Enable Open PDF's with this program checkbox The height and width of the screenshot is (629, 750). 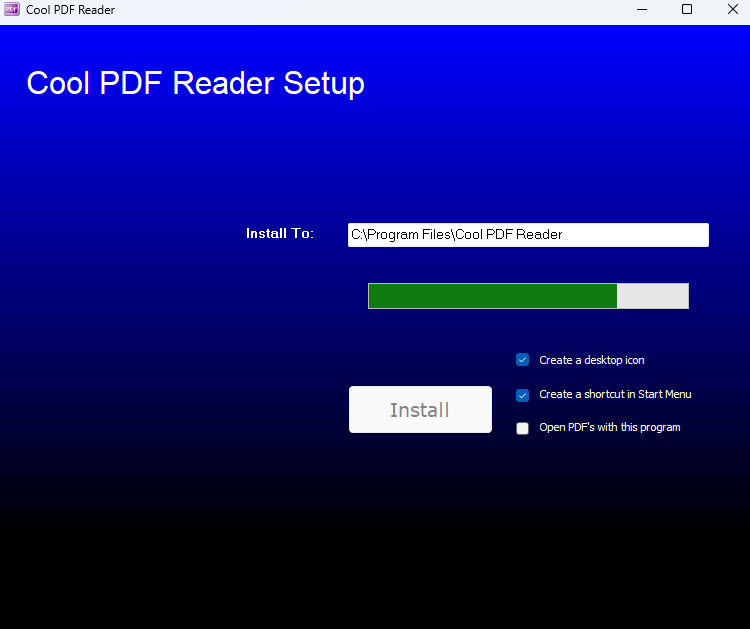point(522,428)
